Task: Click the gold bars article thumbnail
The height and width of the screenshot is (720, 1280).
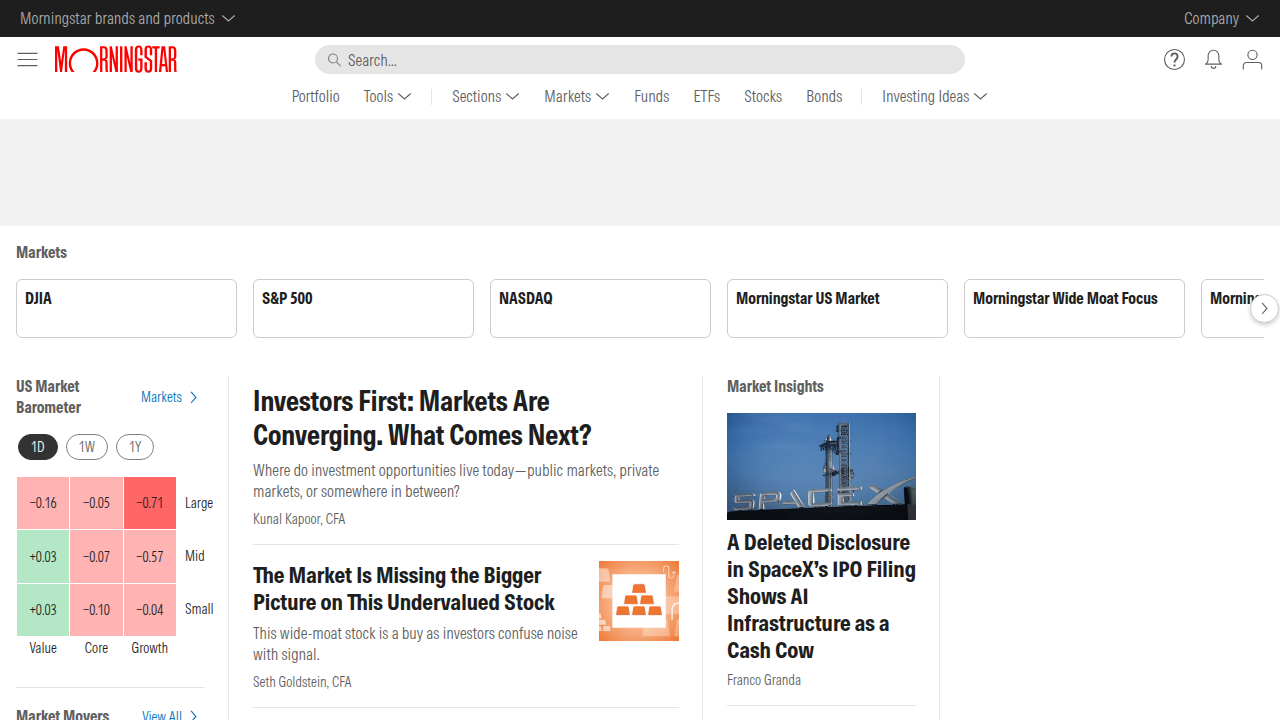Action: 639,601
